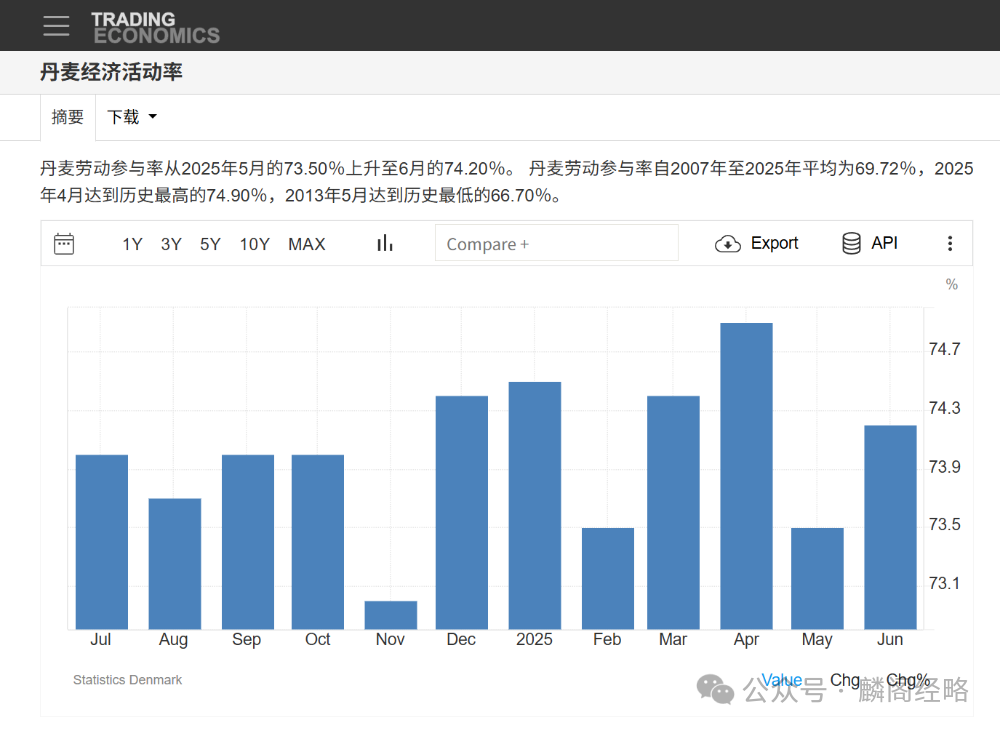This screenshot has height=730, width=1000.
Task: Click the 2025 January bar in chart
Action: click(x=535, y=506)
